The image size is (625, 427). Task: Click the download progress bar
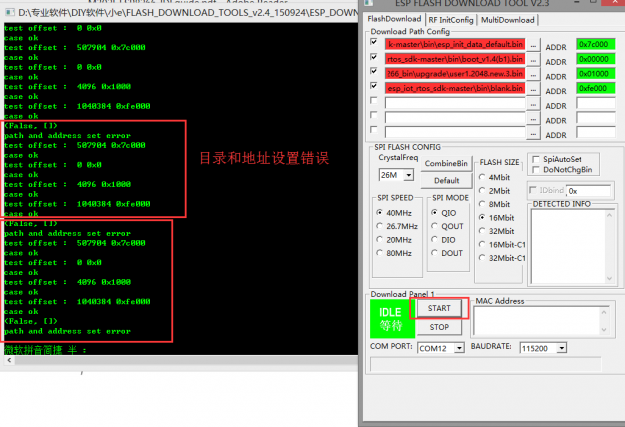pos(486,364)
